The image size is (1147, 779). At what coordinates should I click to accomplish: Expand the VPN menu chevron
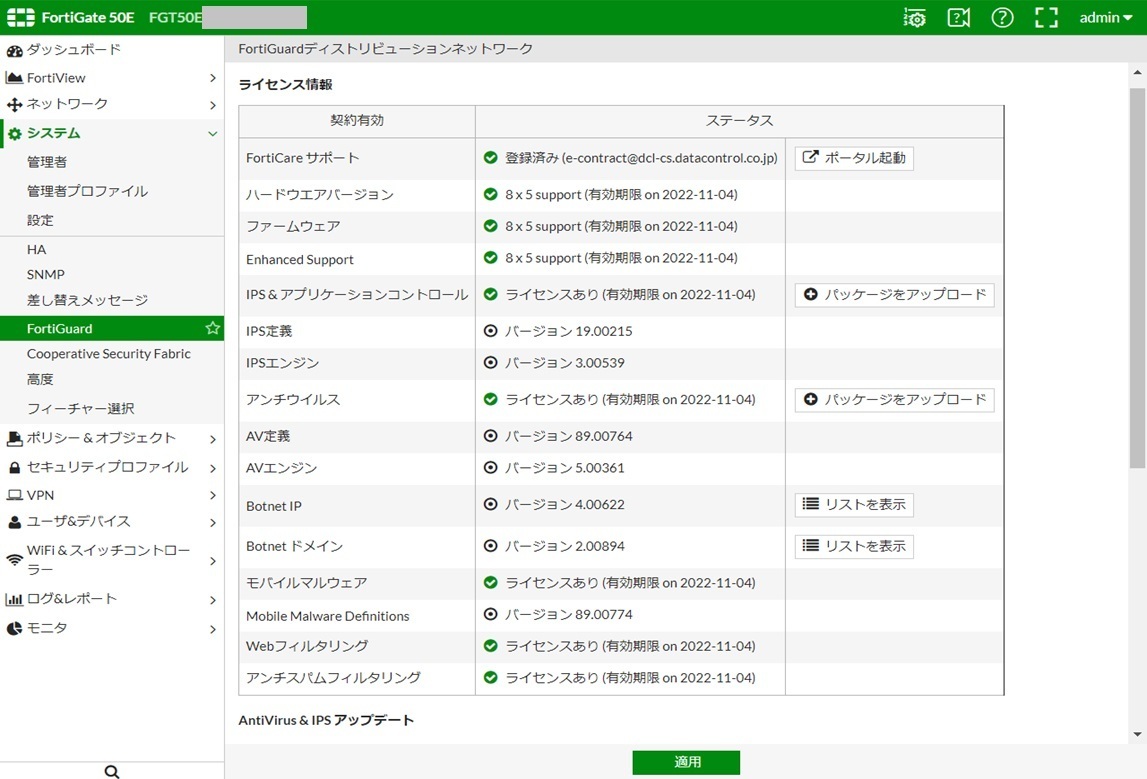click(212, 495)
